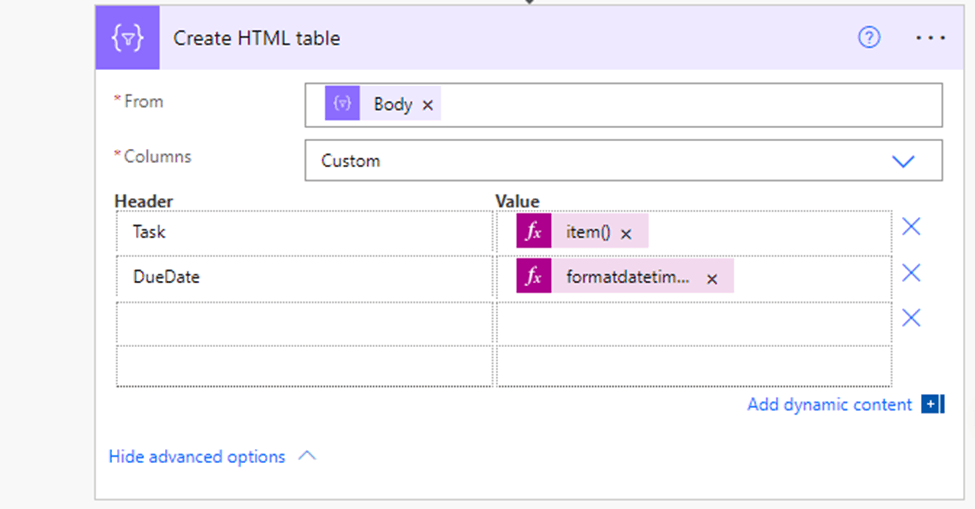Collapse advanced options with the up chevron
This screenshot has width=975, height=509.
pyautogui.click(x=307, y=456)
